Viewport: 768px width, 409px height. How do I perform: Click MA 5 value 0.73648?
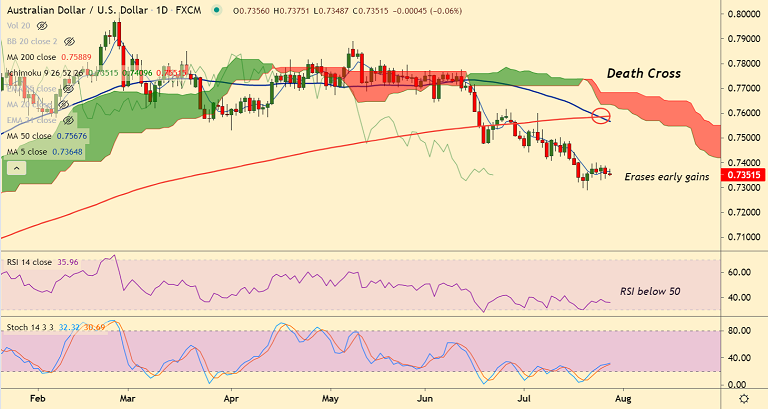tap(68, 152)
